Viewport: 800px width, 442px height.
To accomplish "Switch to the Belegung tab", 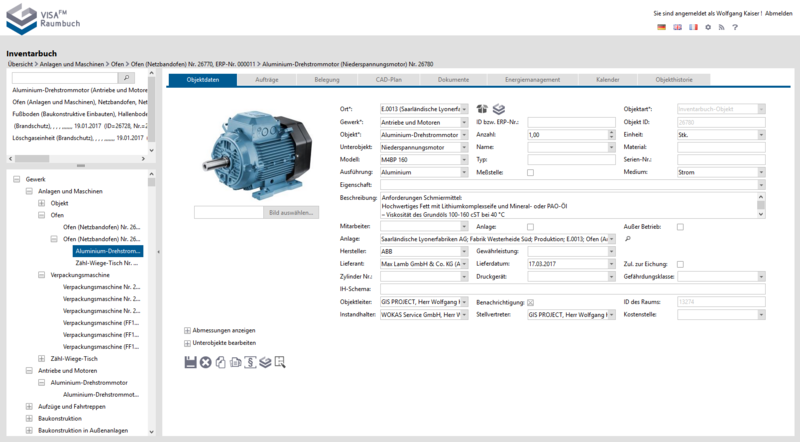I will tap(327, 80).
